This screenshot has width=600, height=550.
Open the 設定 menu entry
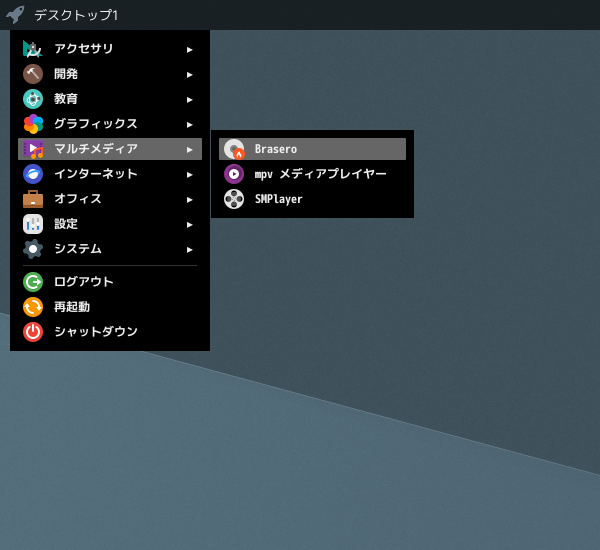click(110, 224)
